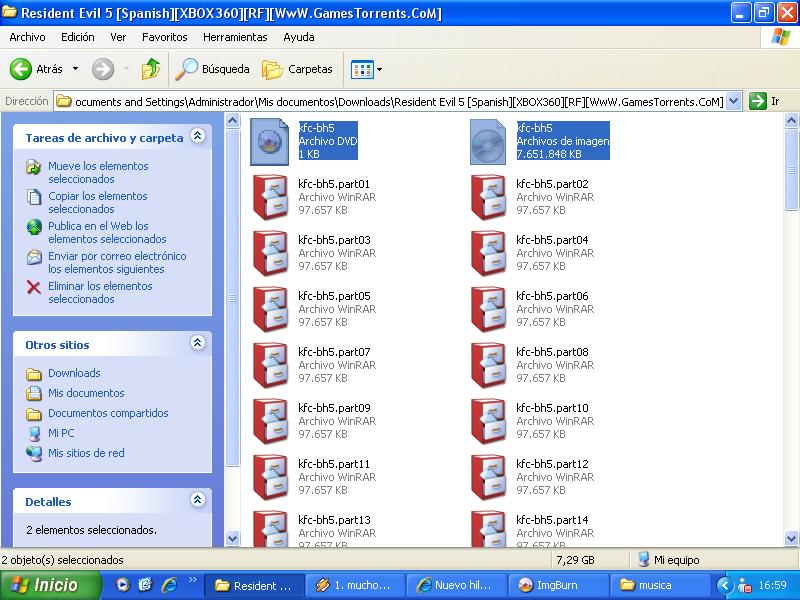Click Publica en el Web link
The height and width of the screenshot is (600, 800).
[x=107, y=233]
